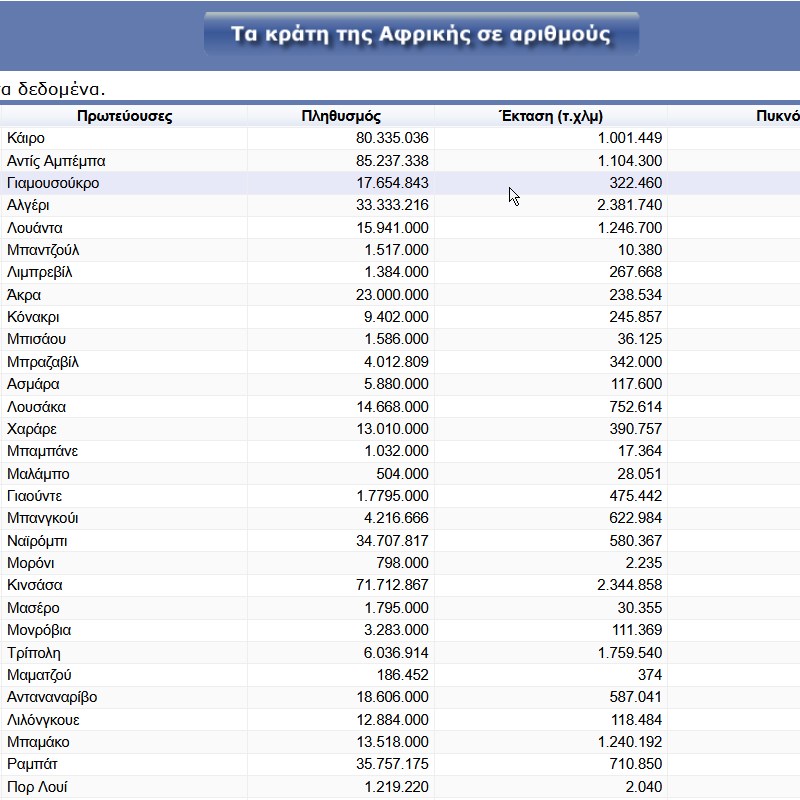Click the Γιαούντε capital cell
This screenshot has height=800, width=800.
click(x=124, y=496)
